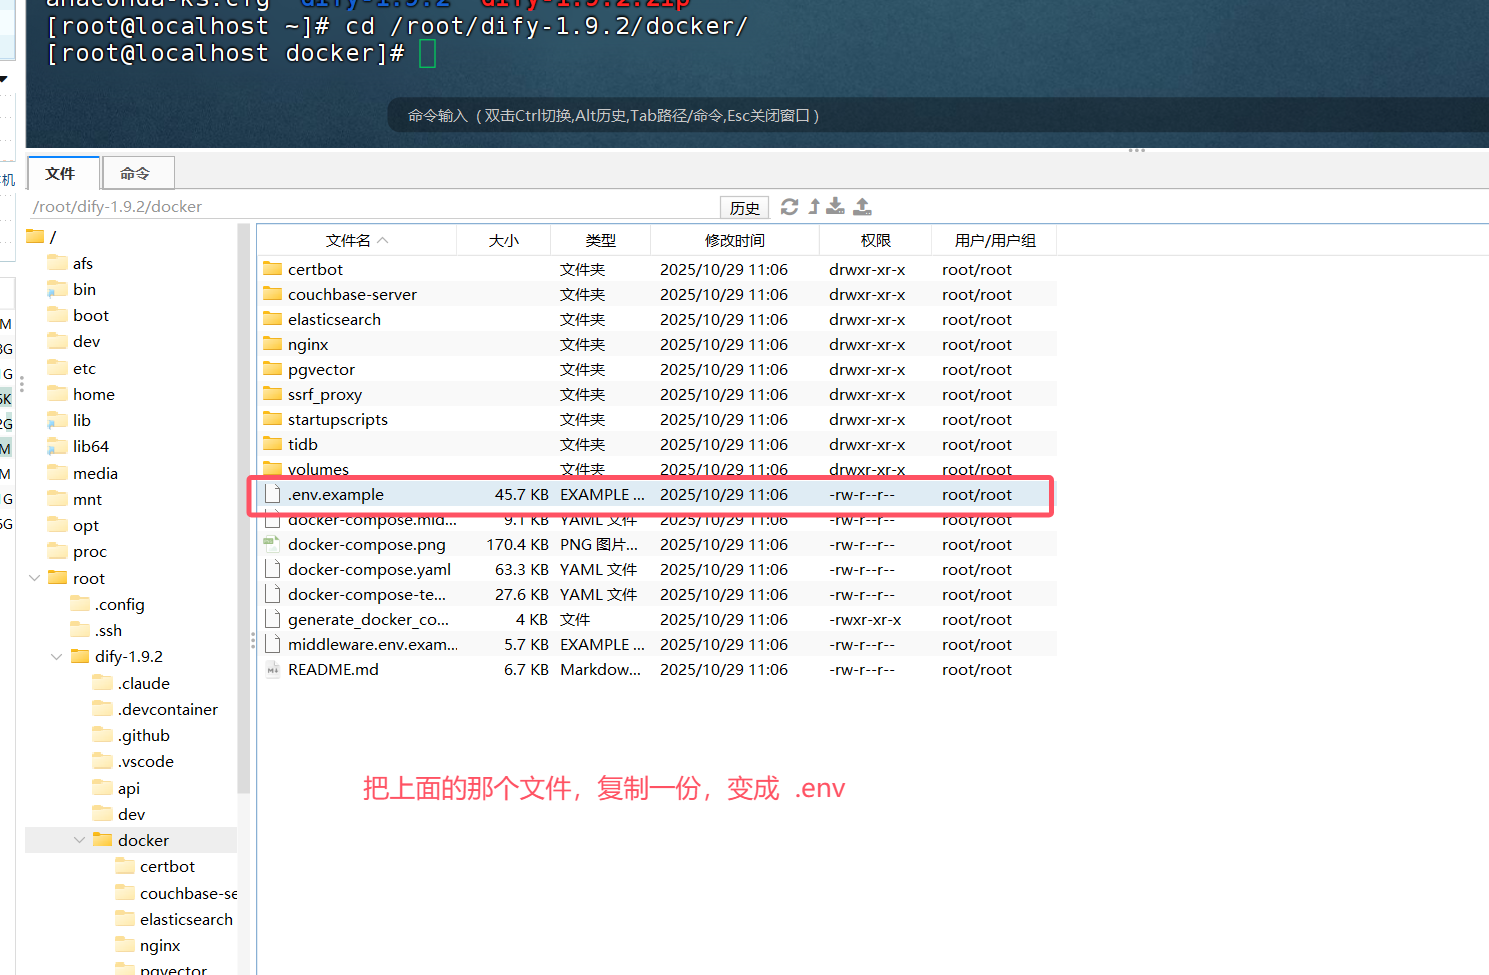Collapse the docker tree node

(80, 840)
